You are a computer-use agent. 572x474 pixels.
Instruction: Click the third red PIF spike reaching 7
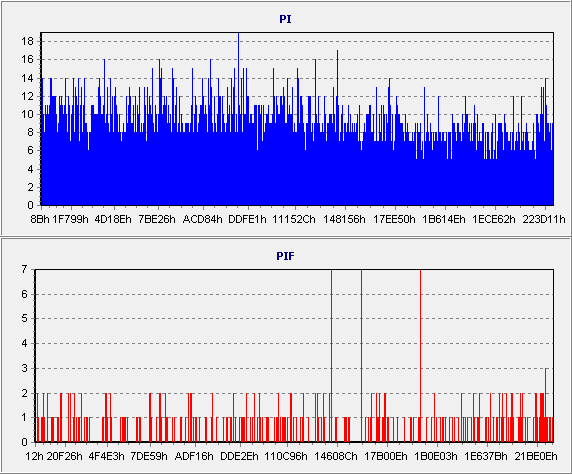click(421, 356)
